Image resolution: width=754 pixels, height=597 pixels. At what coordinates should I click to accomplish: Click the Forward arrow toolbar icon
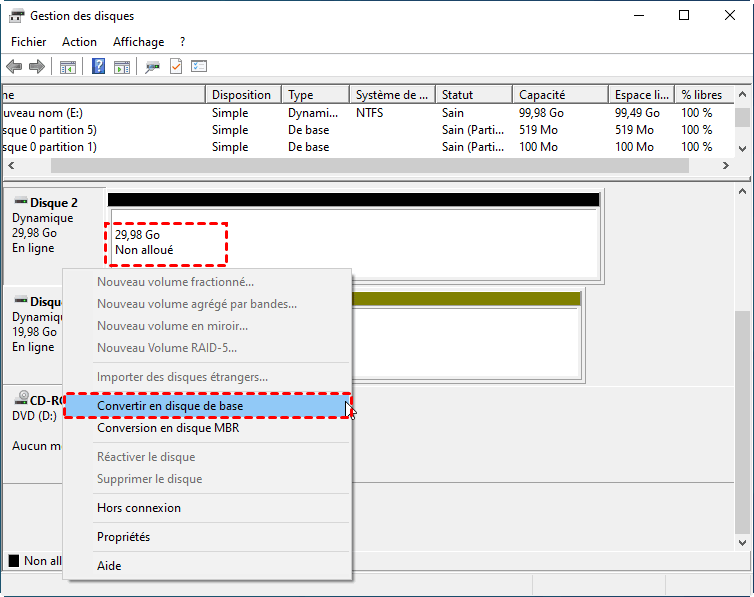coord(37,67)
